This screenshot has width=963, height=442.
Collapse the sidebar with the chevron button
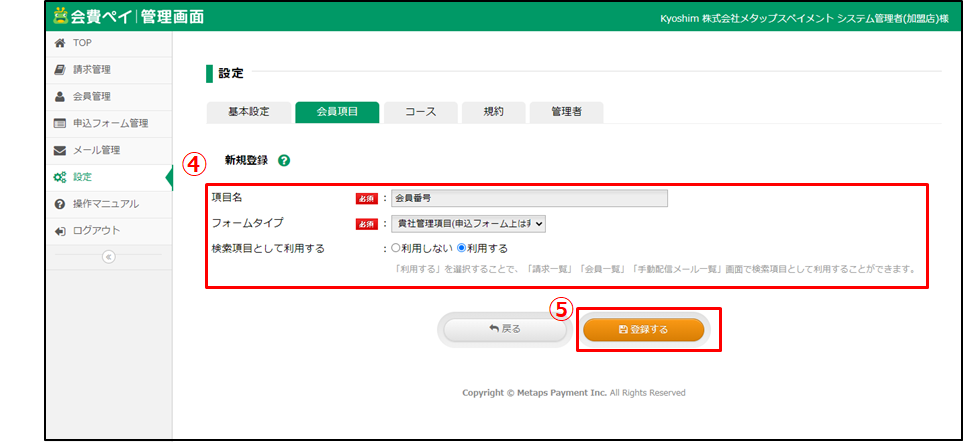109,256
